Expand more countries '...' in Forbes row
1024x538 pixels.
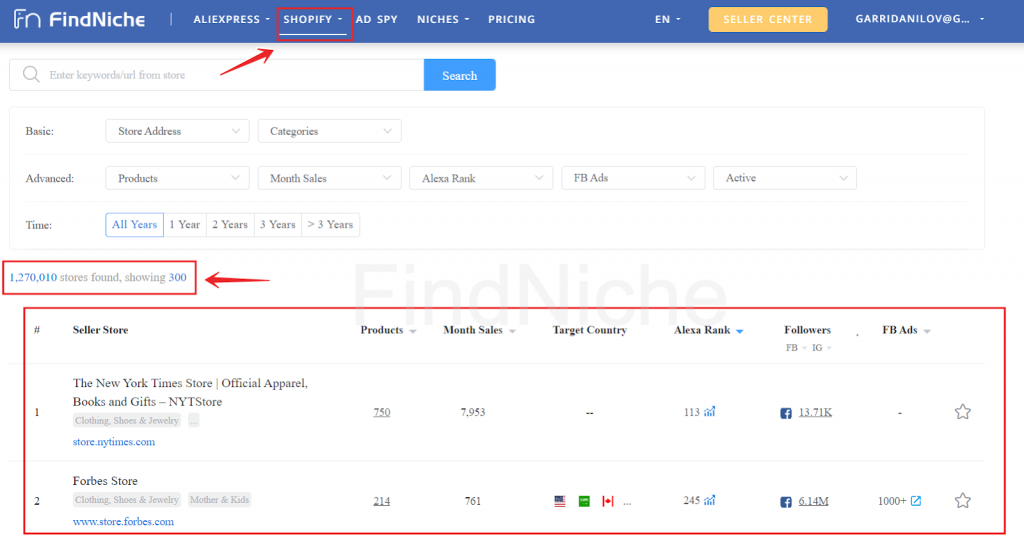(627, 502)
